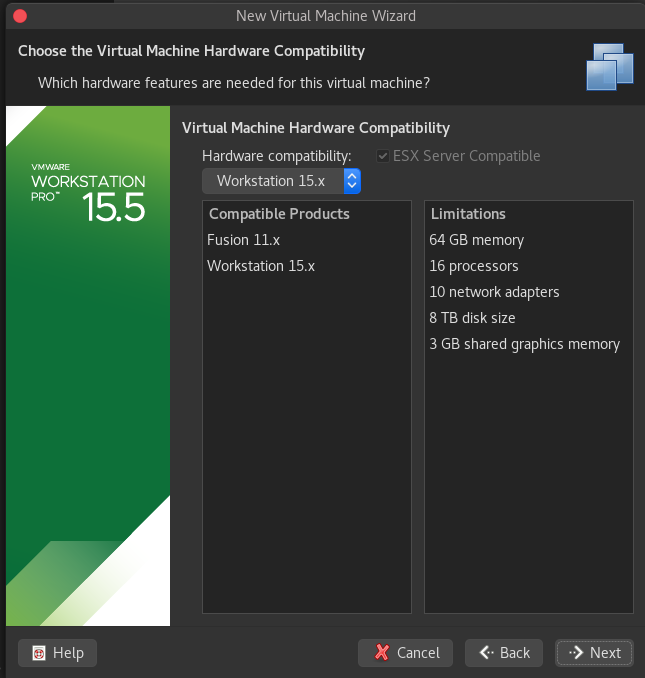
Task: Click the Hardware compatibility label
Action: [277, 156]
